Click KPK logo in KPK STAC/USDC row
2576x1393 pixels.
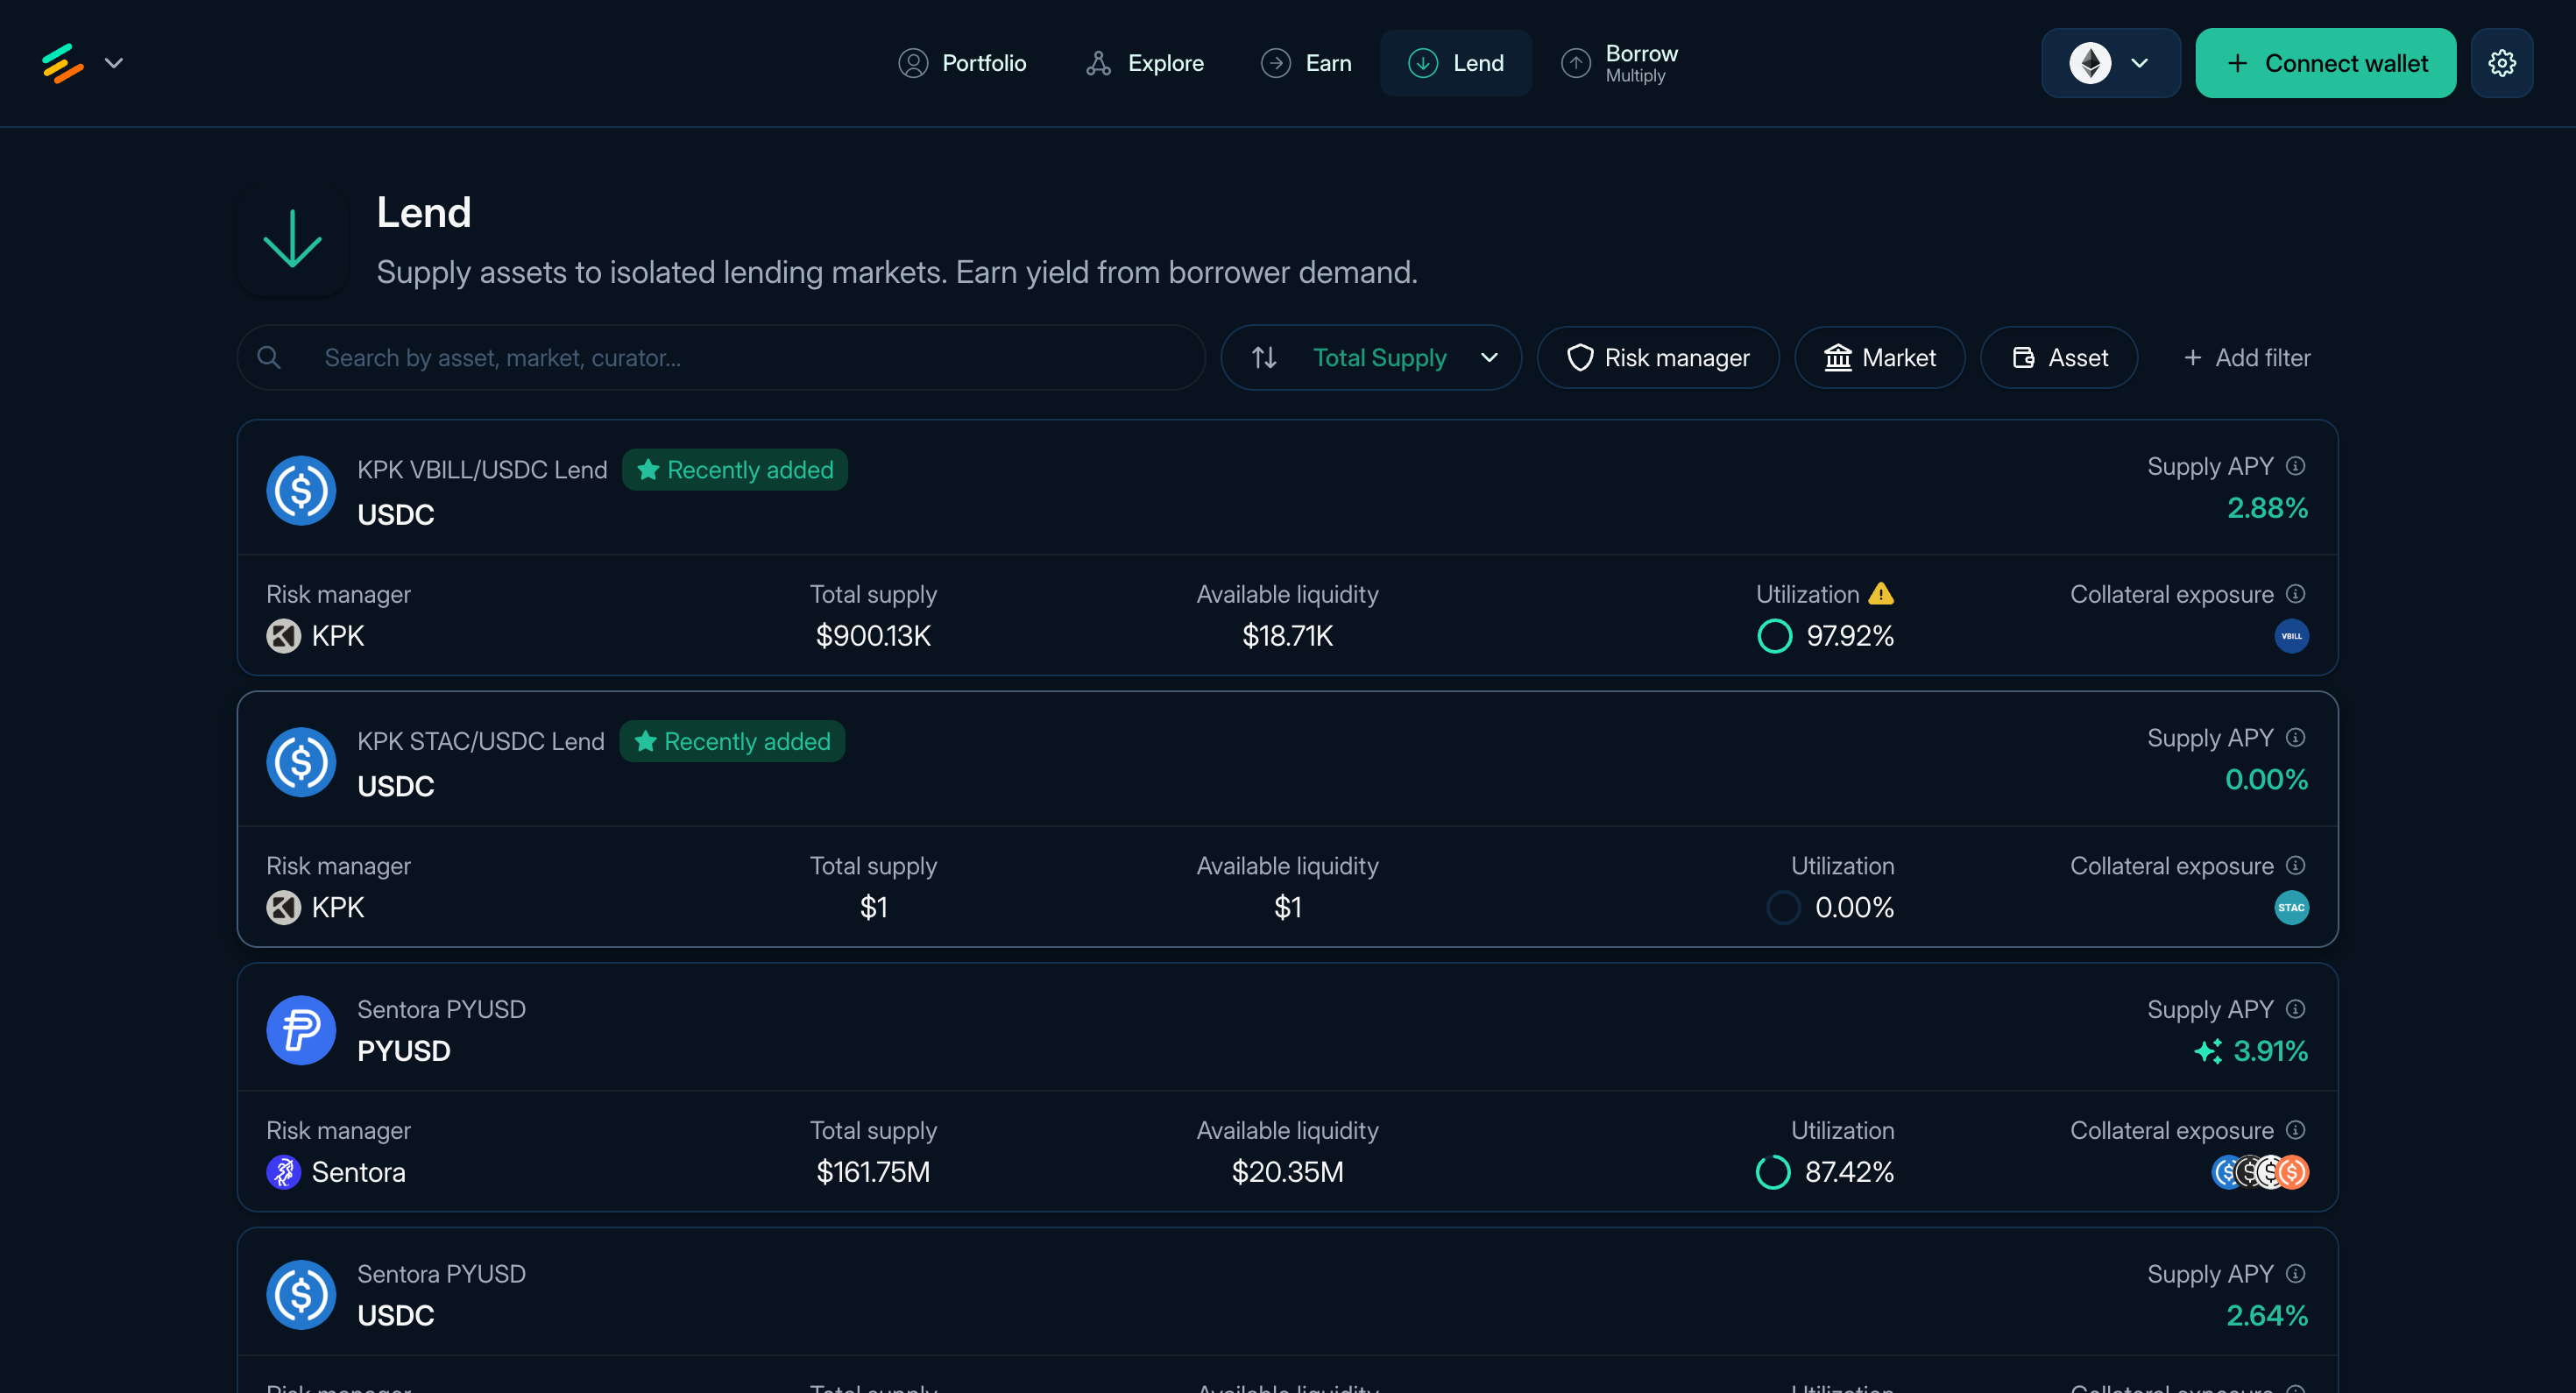pos(283,907)
